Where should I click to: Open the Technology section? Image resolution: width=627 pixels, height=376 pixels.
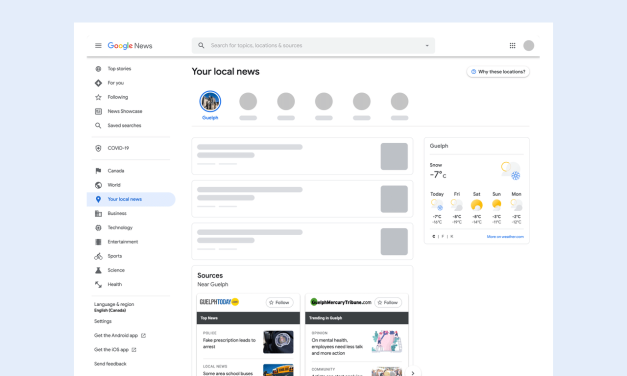click(120, 228)
